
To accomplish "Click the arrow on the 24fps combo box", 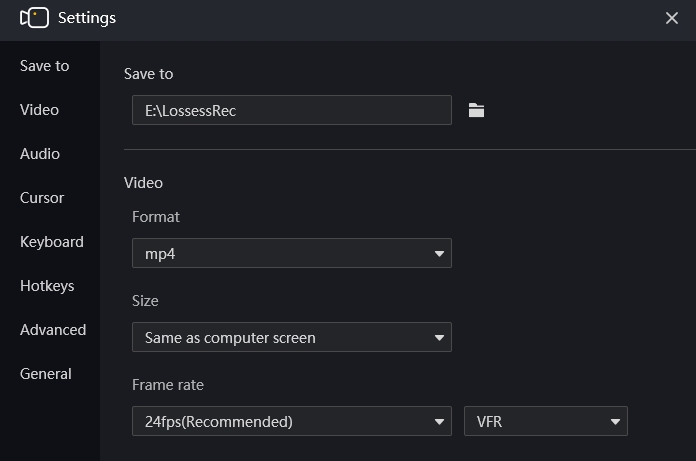I will point(439,422).
